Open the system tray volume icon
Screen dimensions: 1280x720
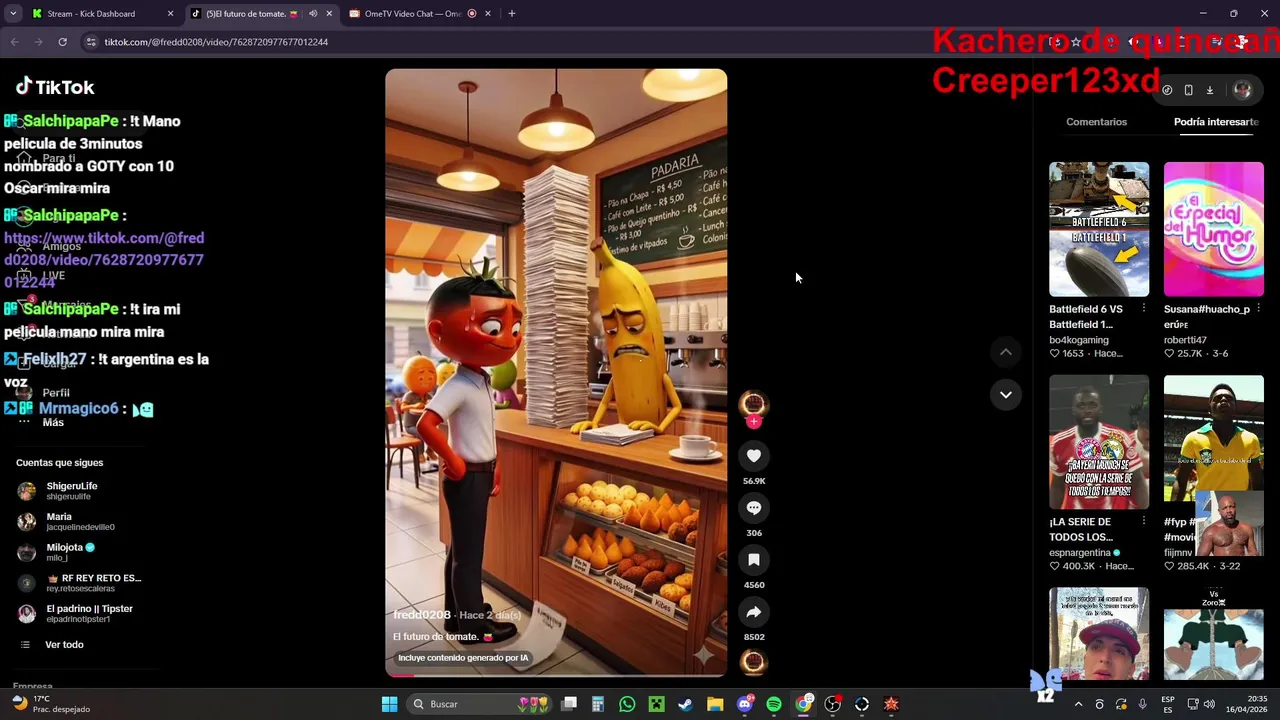pos(1209,704)
